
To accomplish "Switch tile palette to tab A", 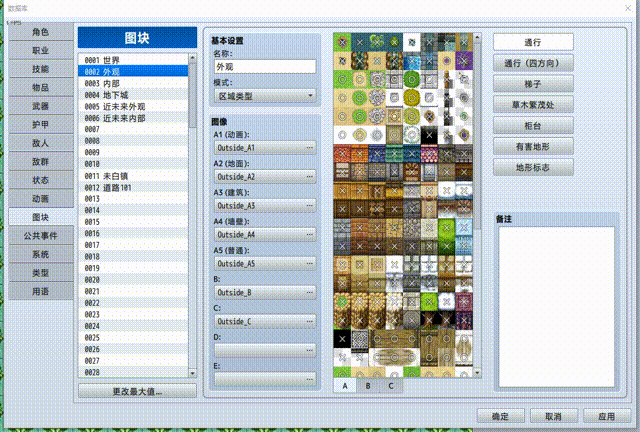I will pyautogui.click(x=345, y=385).
